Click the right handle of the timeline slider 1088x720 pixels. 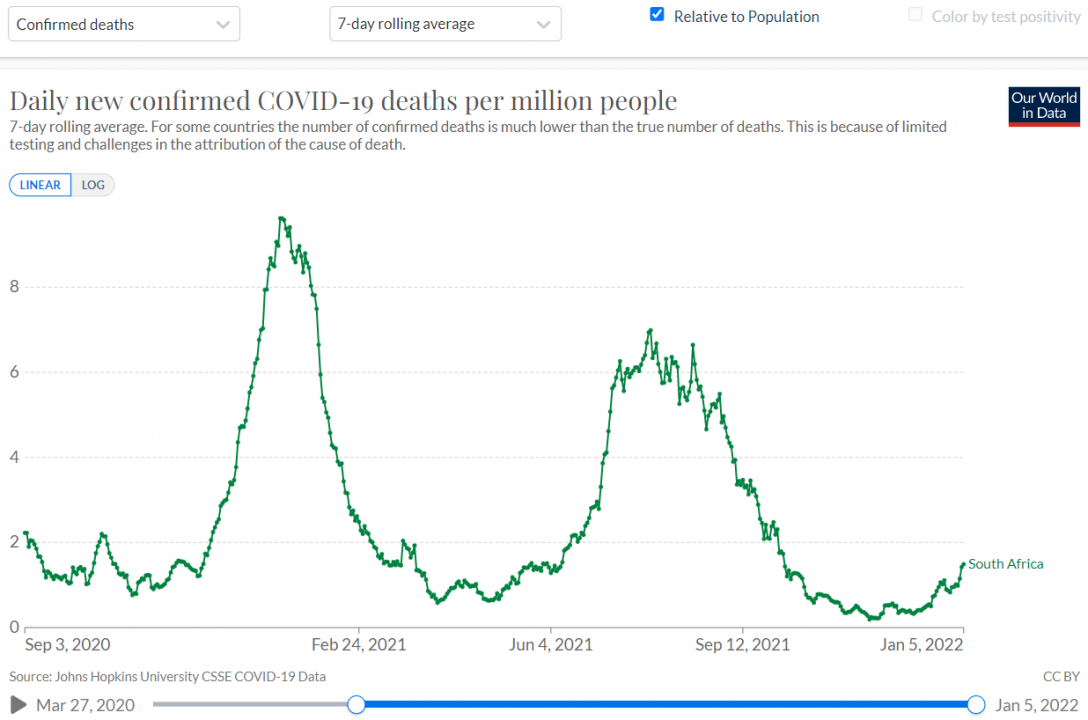[x=977, y=705]
